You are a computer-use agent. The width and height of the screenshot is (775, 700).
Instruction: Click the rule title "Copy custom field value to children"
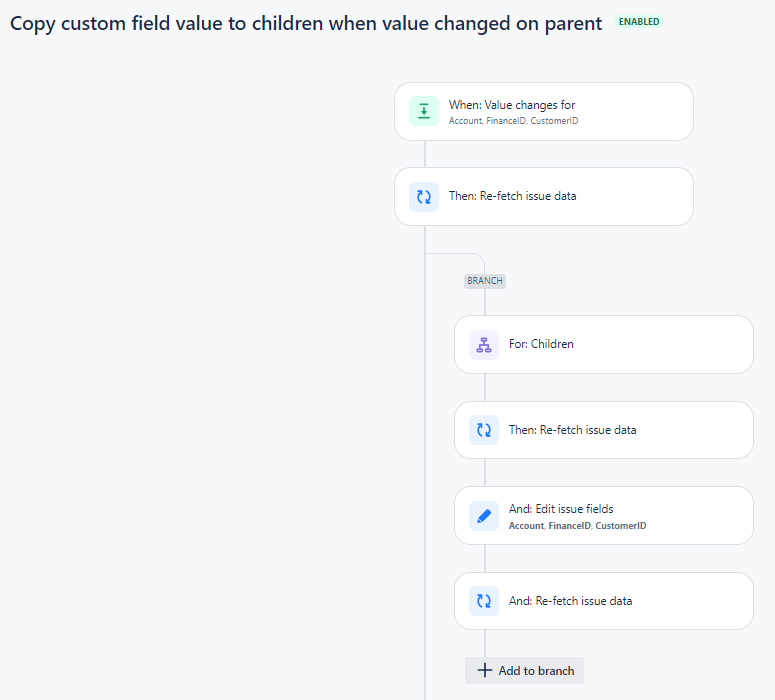pos(306,23)
